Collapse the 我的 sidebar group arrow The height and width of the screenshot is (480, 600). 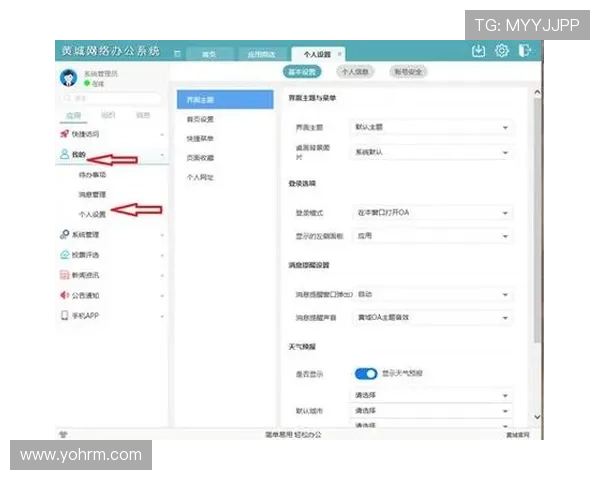pos(162,155)
